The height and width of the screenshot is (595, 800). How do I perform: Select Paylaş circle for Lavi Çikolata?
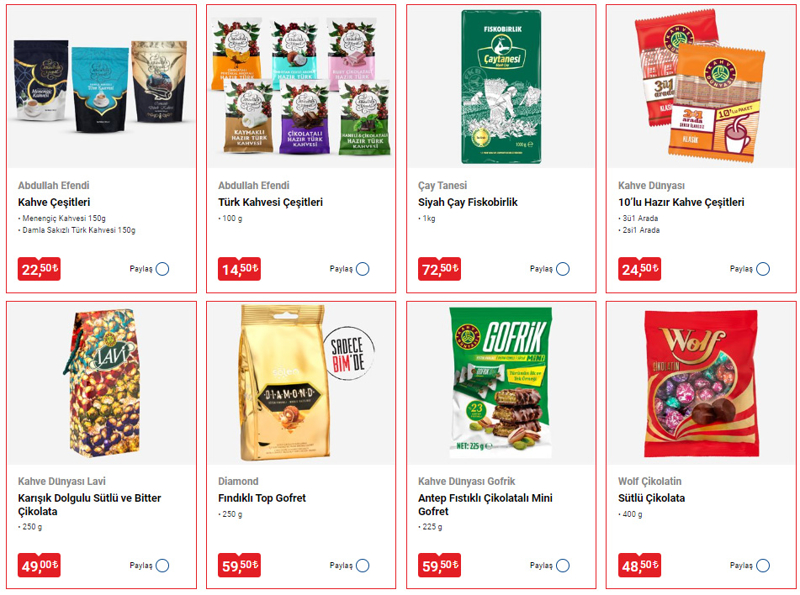(x=162, y=565)
